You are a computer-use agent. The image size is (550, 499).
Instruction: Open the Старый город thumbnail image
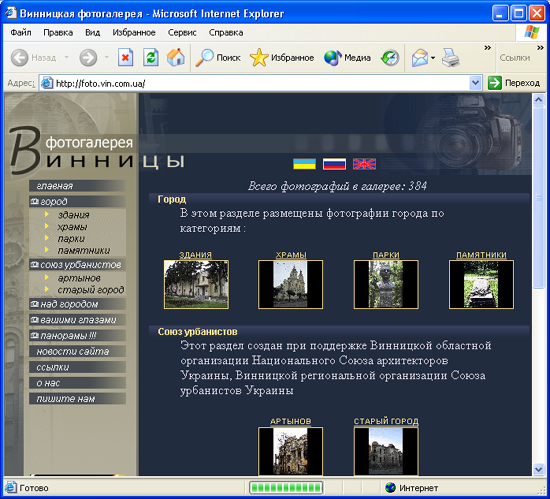(x=386, y=451)
